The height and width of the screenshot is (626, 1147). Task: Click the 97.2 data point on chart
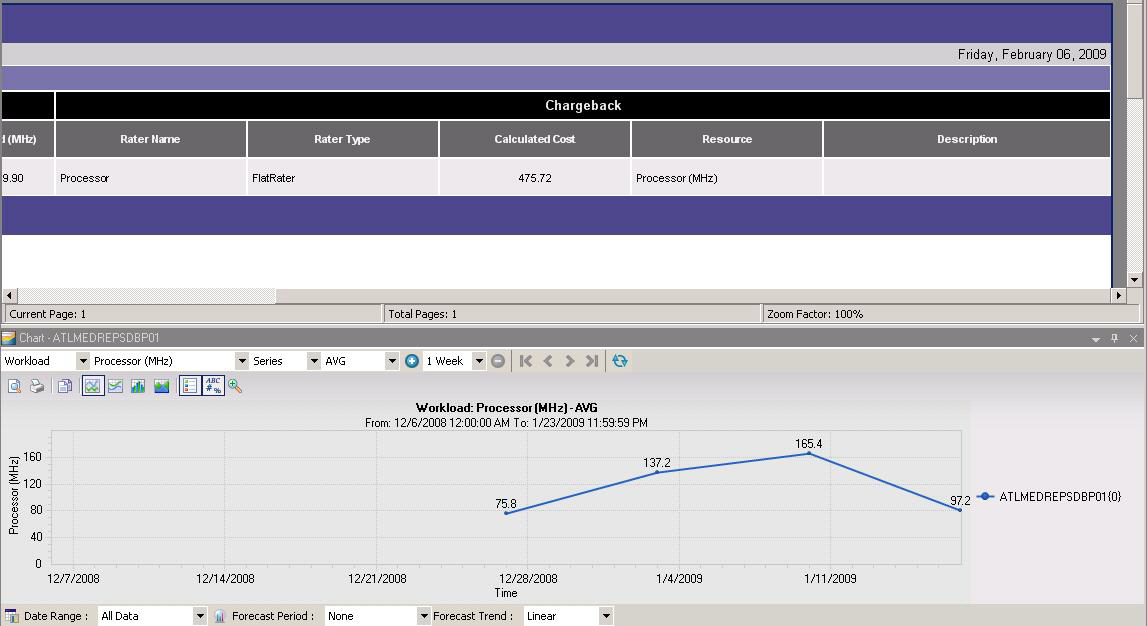tap(960, 510)
